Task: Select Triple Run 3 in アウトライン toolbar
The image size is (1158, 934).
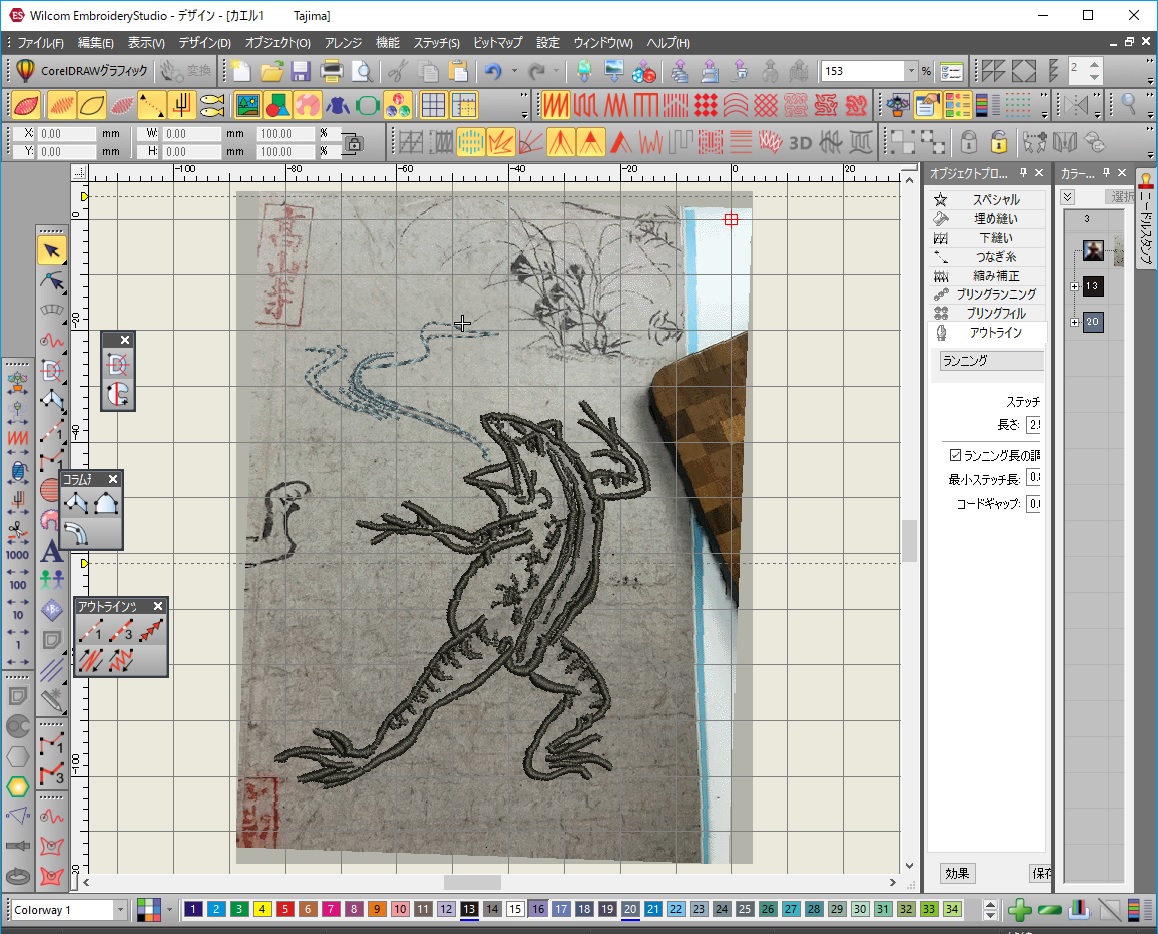Action: 120,631
